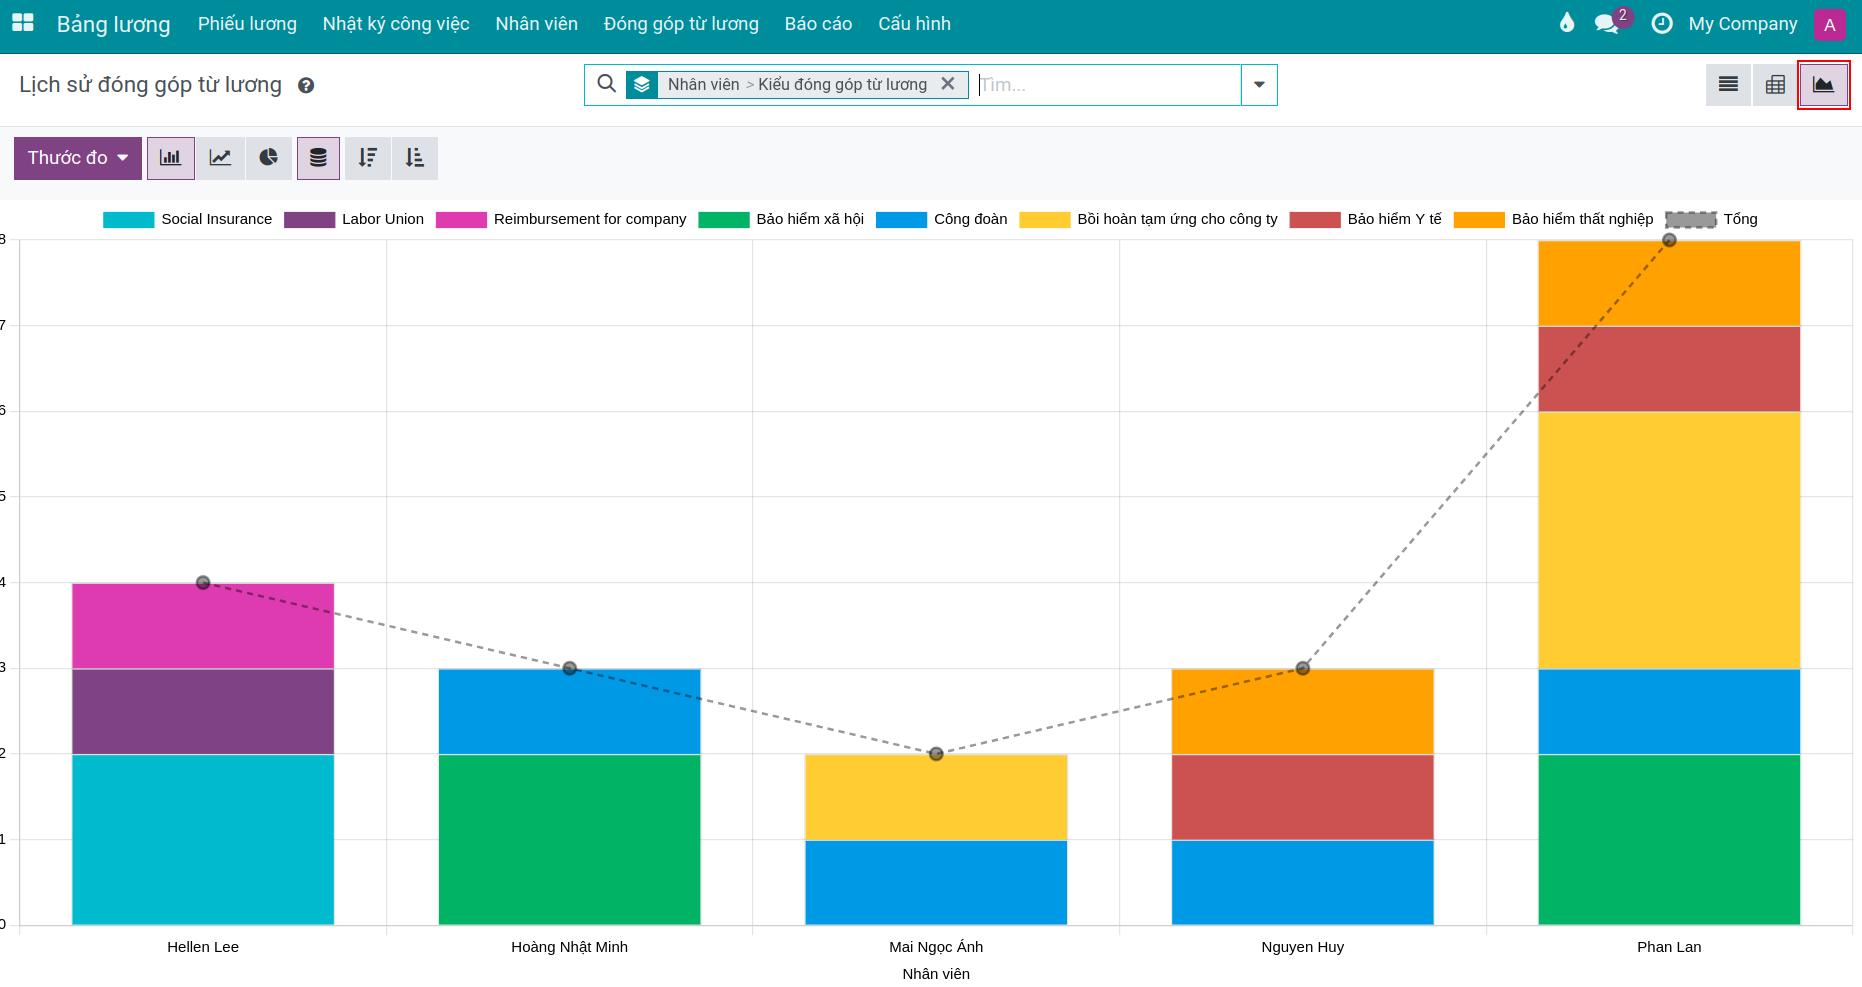Open the Nhân viên menu
1862x987 pixels.
(537, 24)
